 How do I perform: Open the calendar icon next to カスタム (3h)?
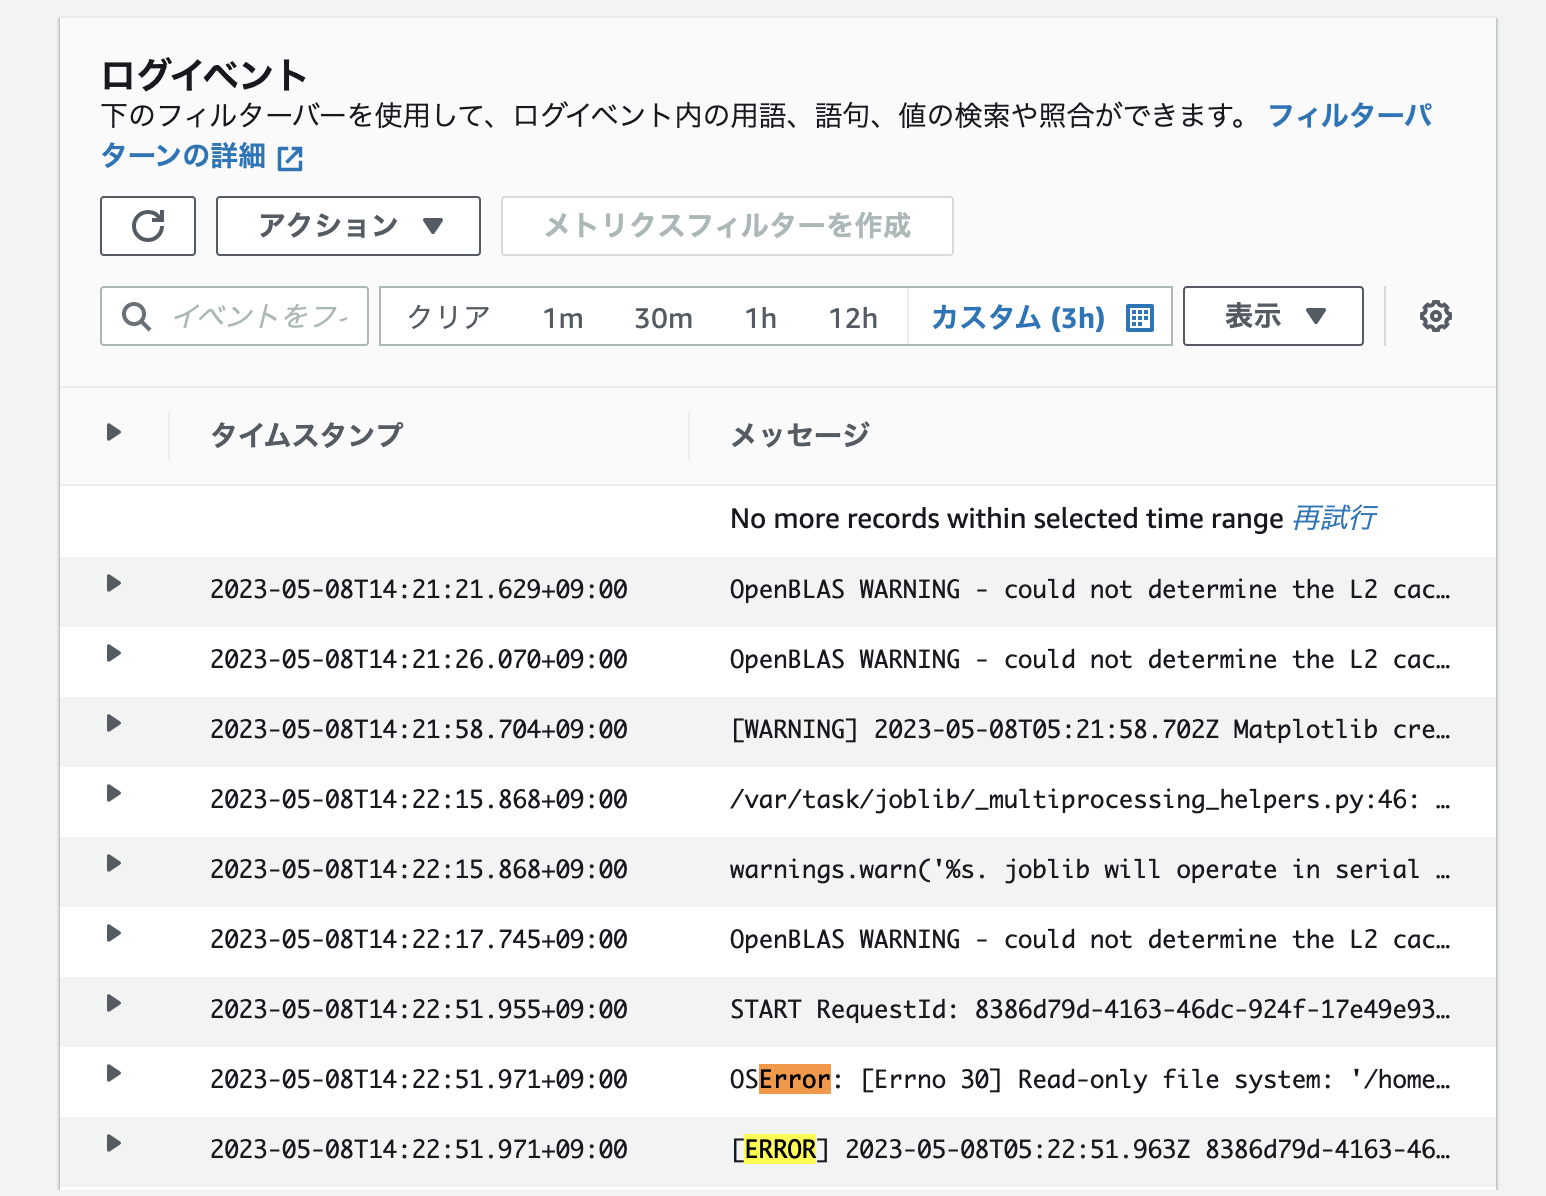[1140, 316]
